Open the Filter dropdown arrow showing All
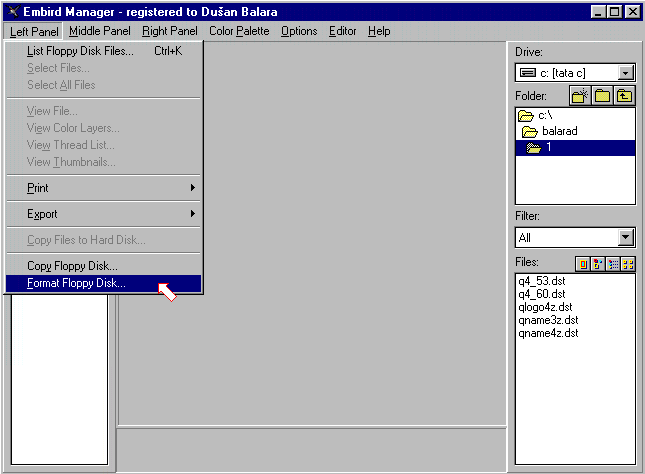The height and width of the screenshot is (474, 645). 626,237
